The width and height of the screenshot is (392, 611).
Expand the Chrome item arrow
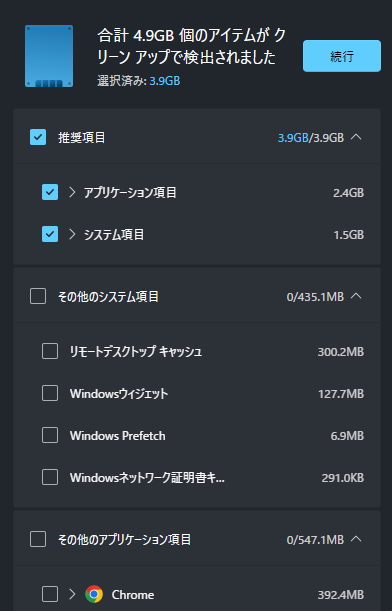pos(72,594)
